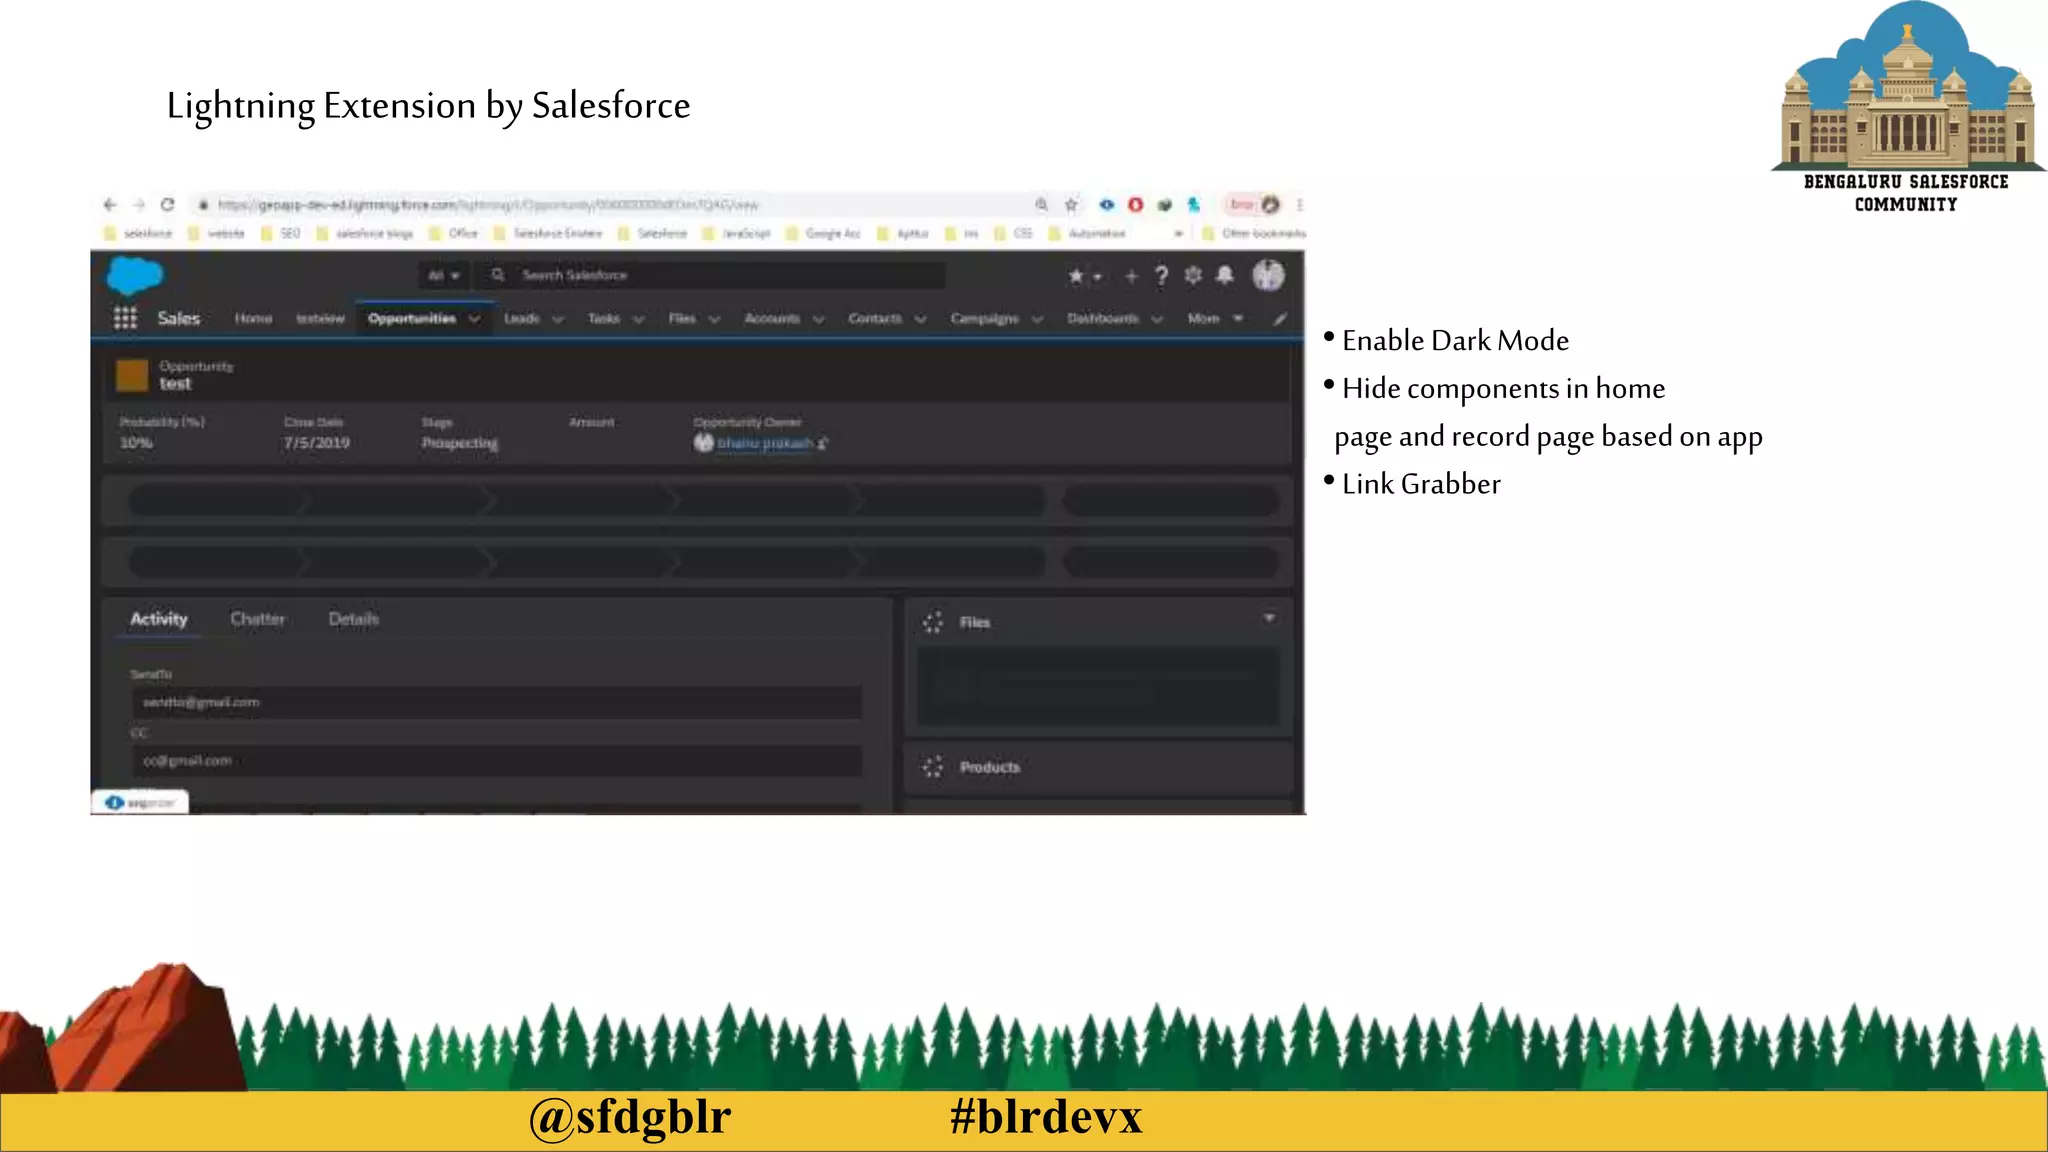The image size is (2048, 1152).
Task: Click the Search Salesforce field
Action: 710,275
